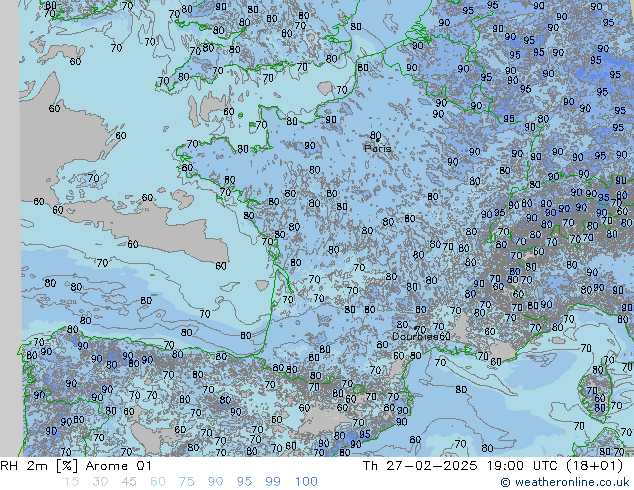Click the 'Th 27-02-2025 19:00 UTC (18+01)' timestamp
The width and height of the screenshot is (634, 490).
(x=493, y=466)
